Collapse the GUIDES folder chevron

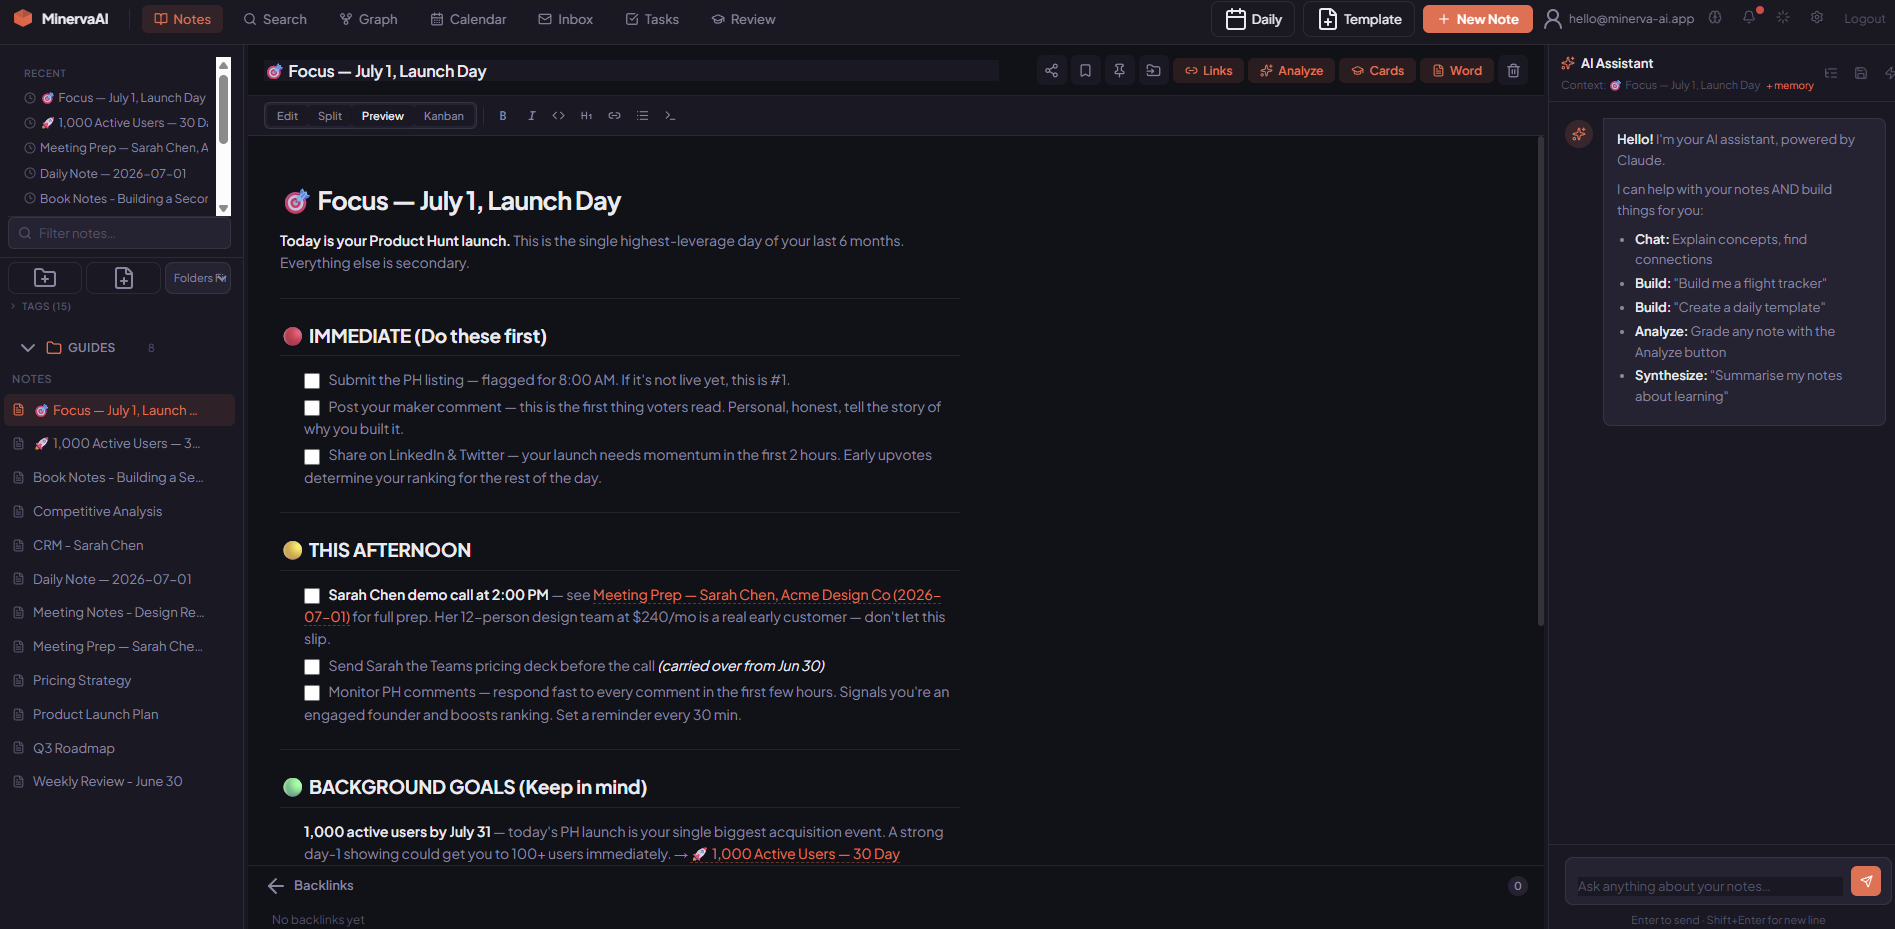(x=28, y=348)
